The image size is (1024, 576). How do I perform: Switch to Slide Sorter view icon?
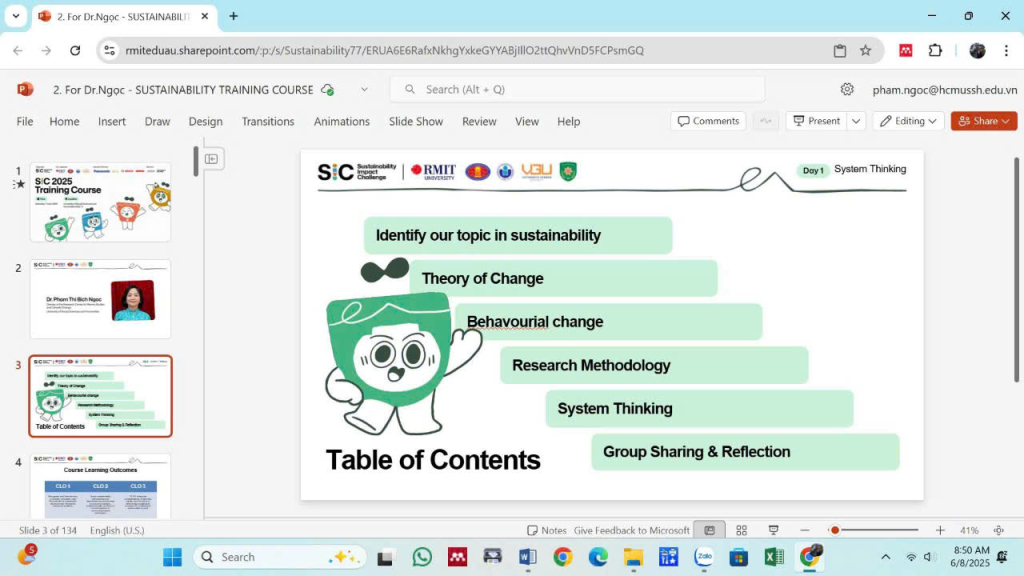click(x=741, y=530)
